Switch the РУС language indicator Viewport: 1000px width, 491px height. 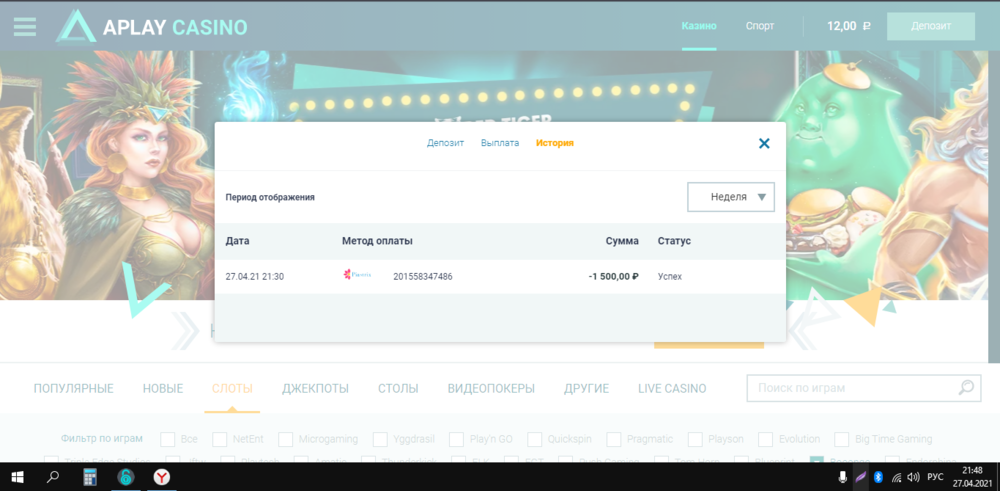(x=935, y=476)
